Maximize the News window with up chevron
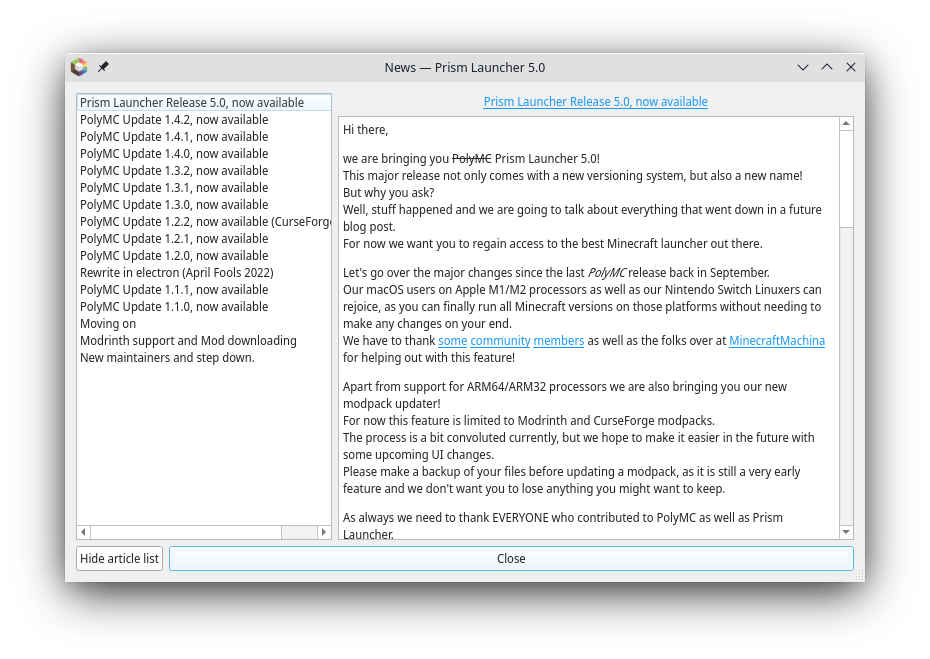This screenshot has height=659, width=930. [827, 67]
